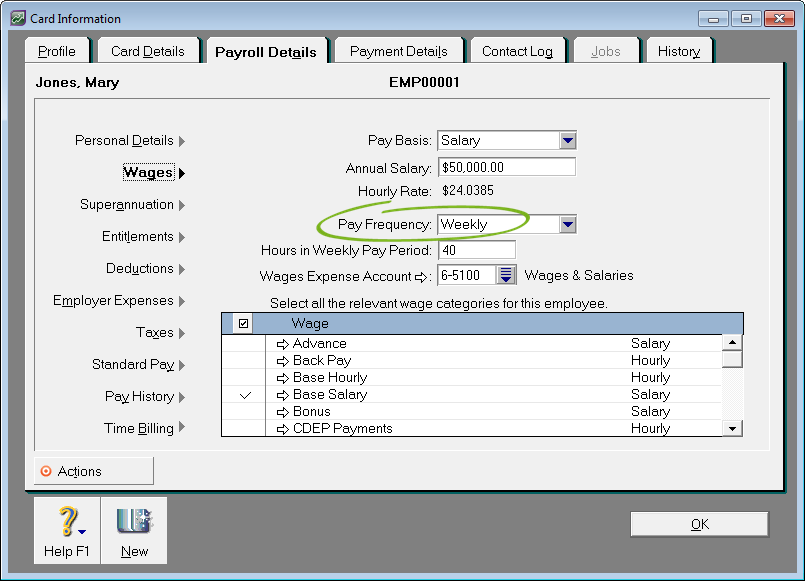Click the Wages Expense Account zoom arrow
The image size is (805, 581).
click(x=420, y=277)
